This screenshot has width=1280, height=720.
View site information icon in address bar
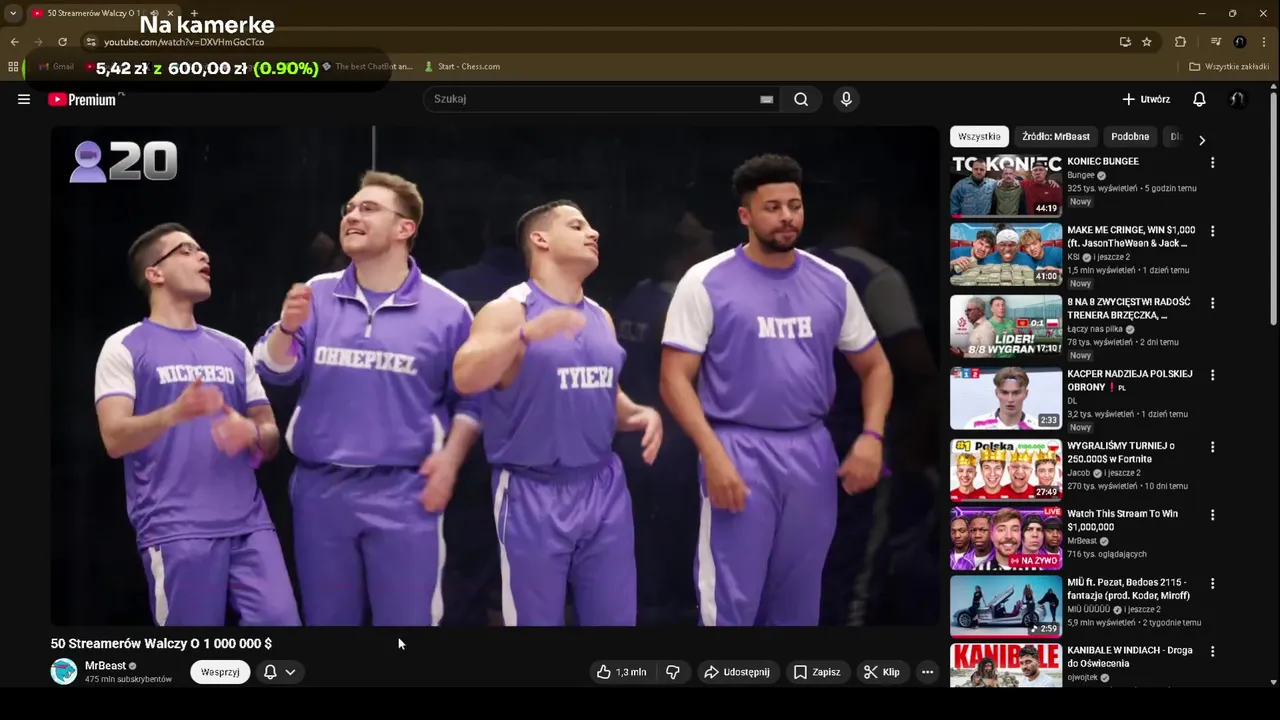[x=90, y=42]
